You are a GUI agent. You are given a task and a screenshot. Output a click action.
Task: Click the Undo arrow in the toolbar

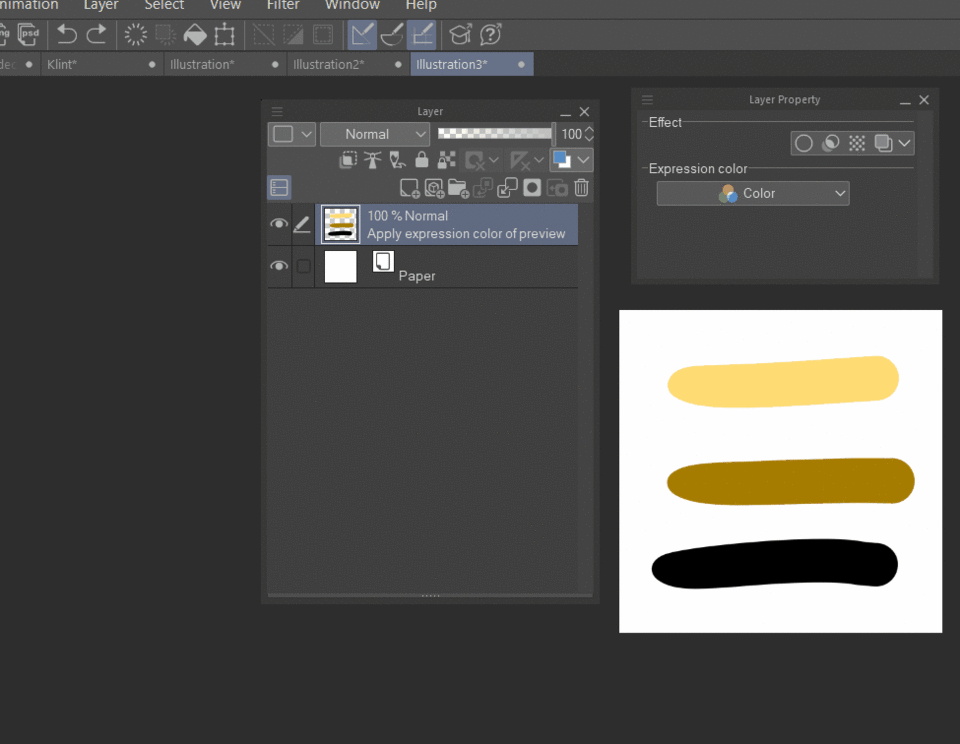tap(66, 35)
